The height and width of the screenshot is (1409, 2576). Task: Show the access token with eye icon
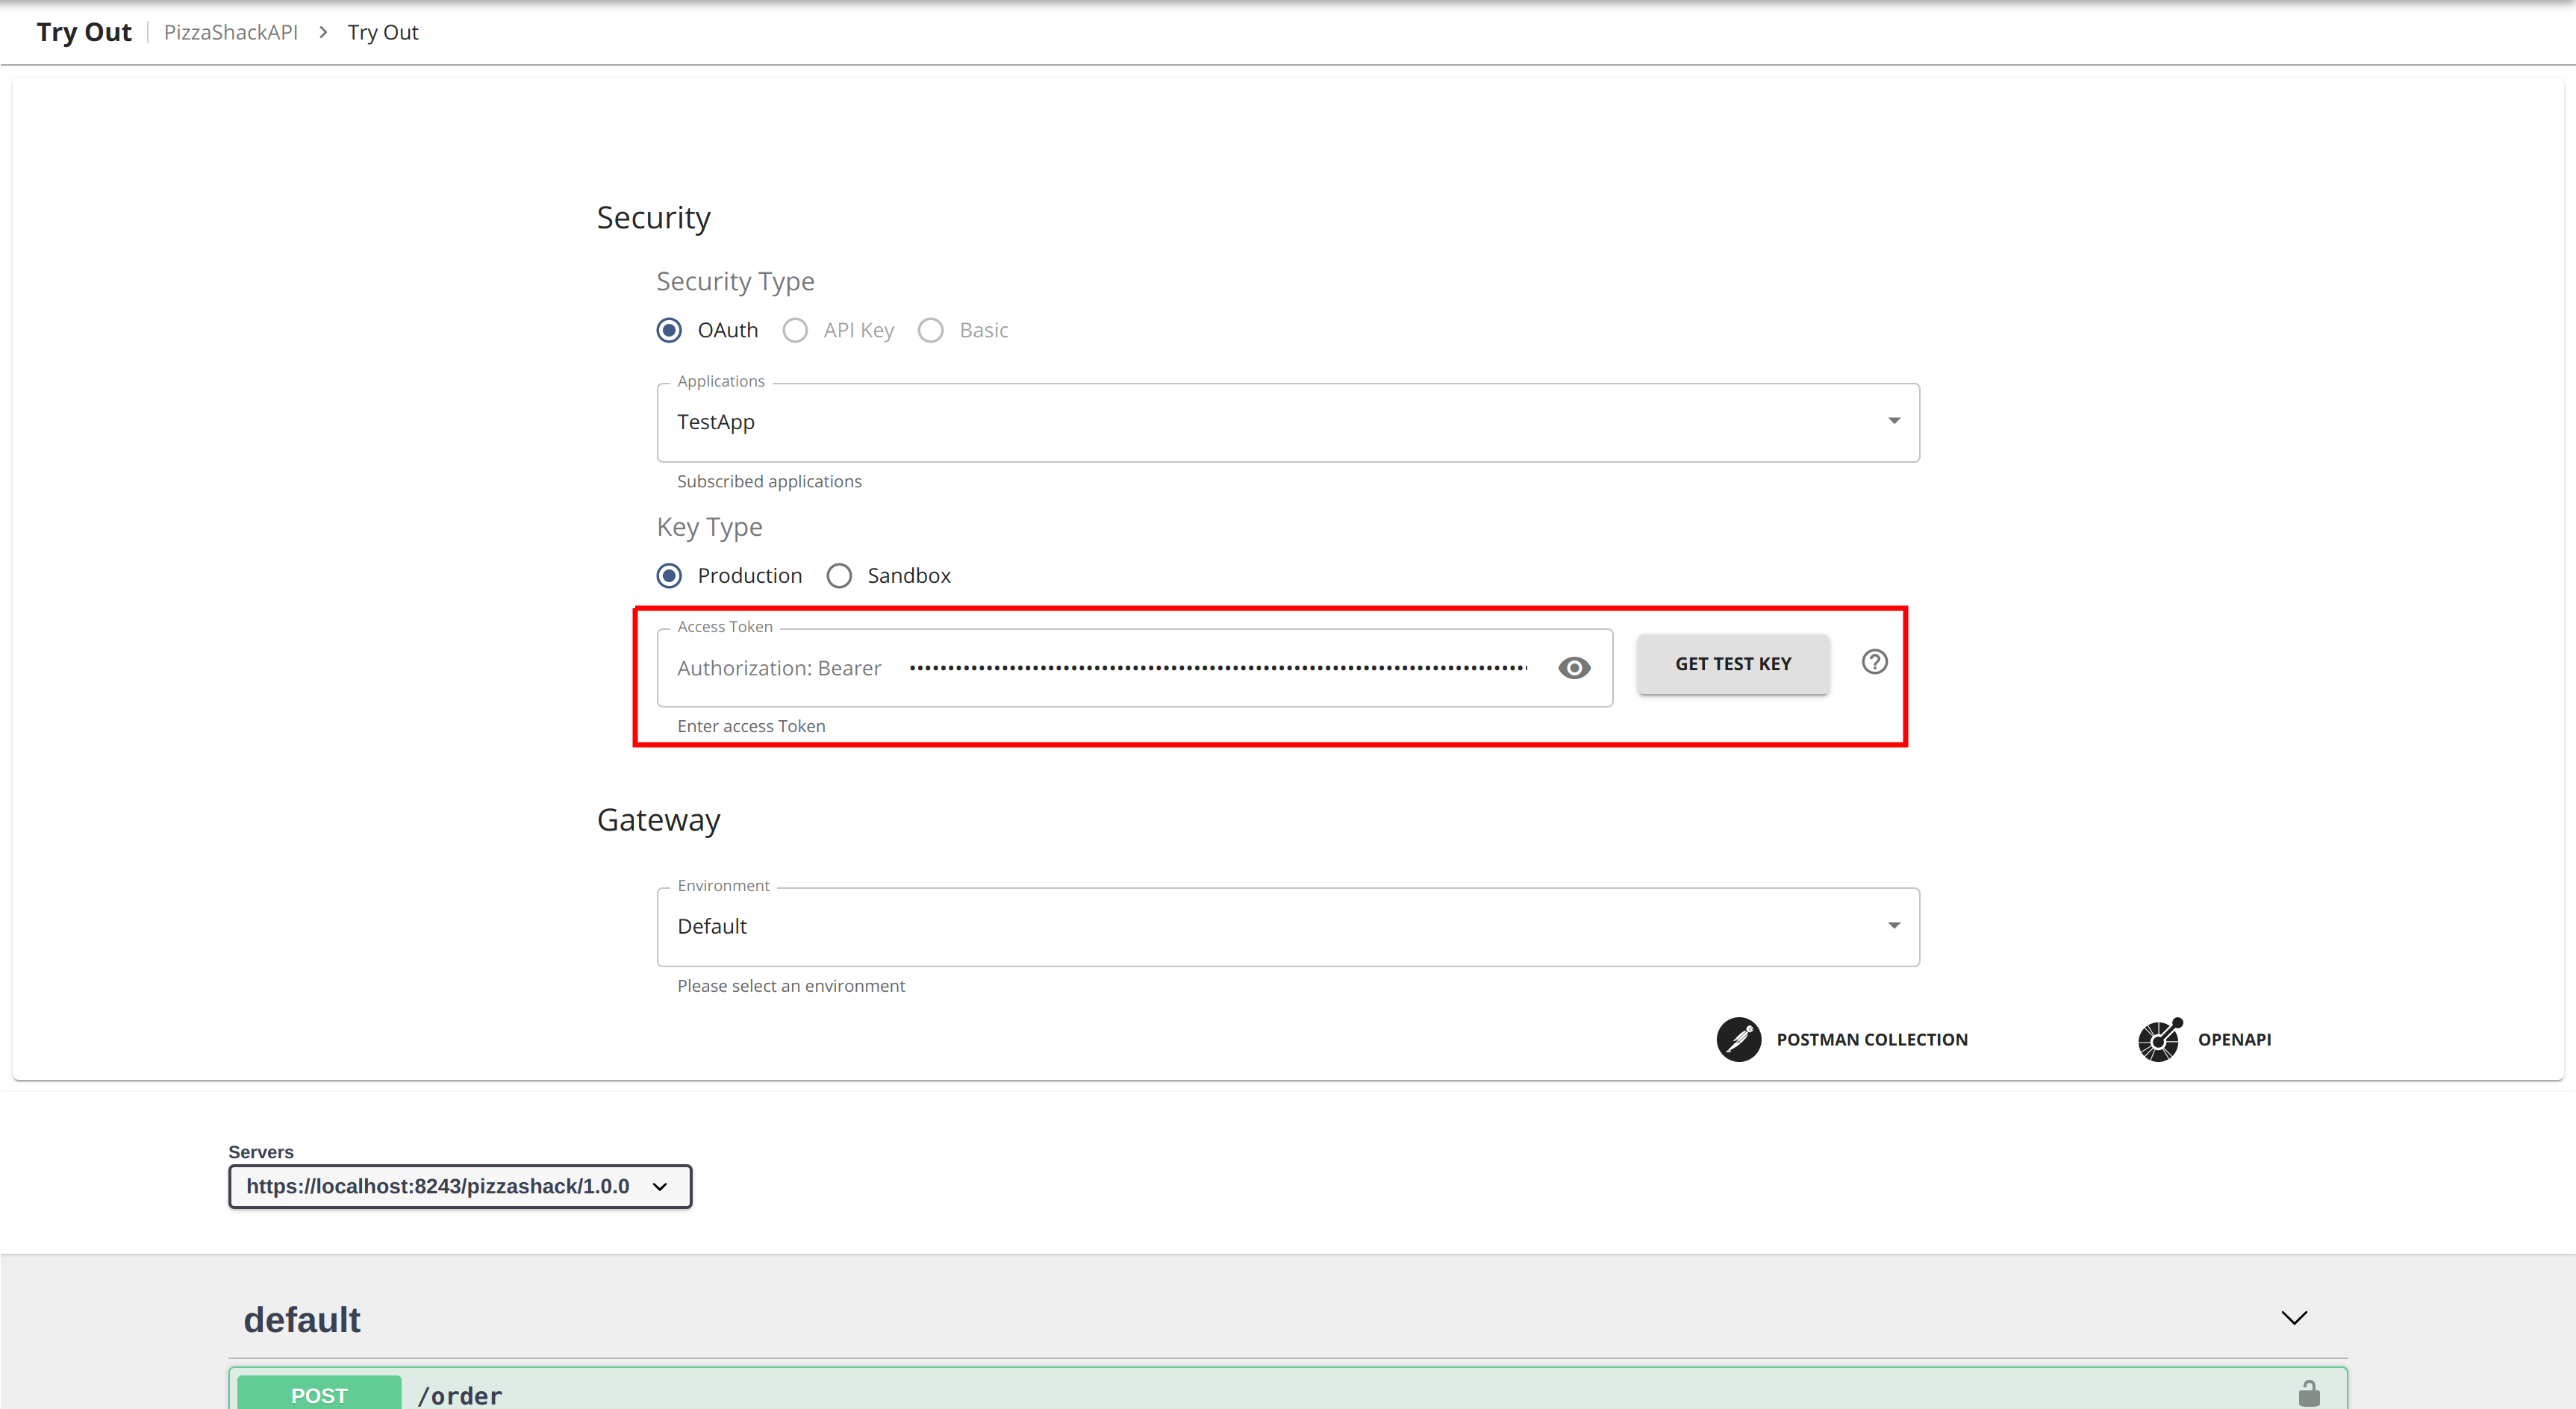click(1574, 668)
